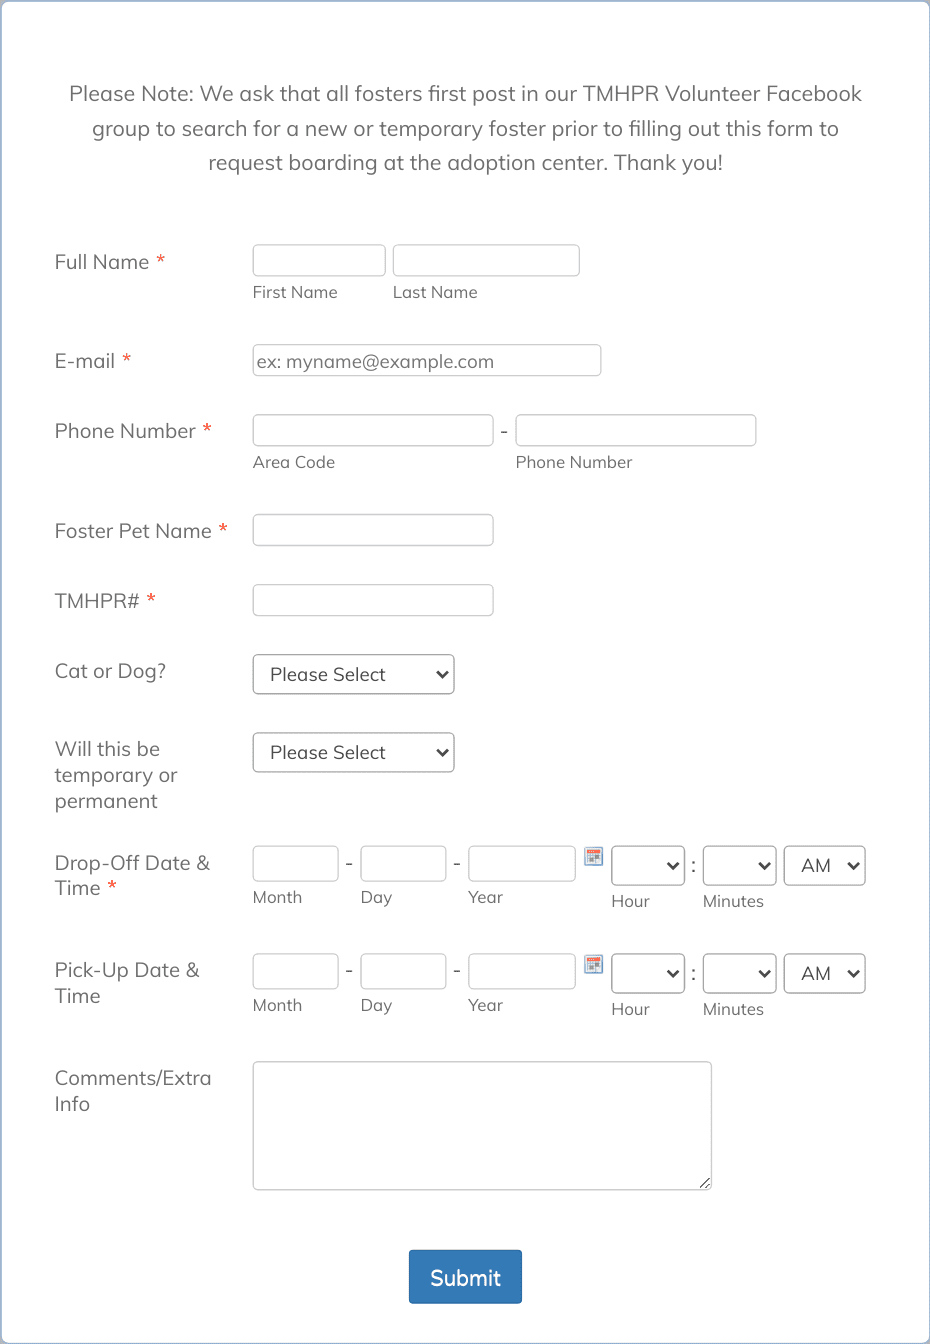Select the TMHPR# input field

coord(373,600)
